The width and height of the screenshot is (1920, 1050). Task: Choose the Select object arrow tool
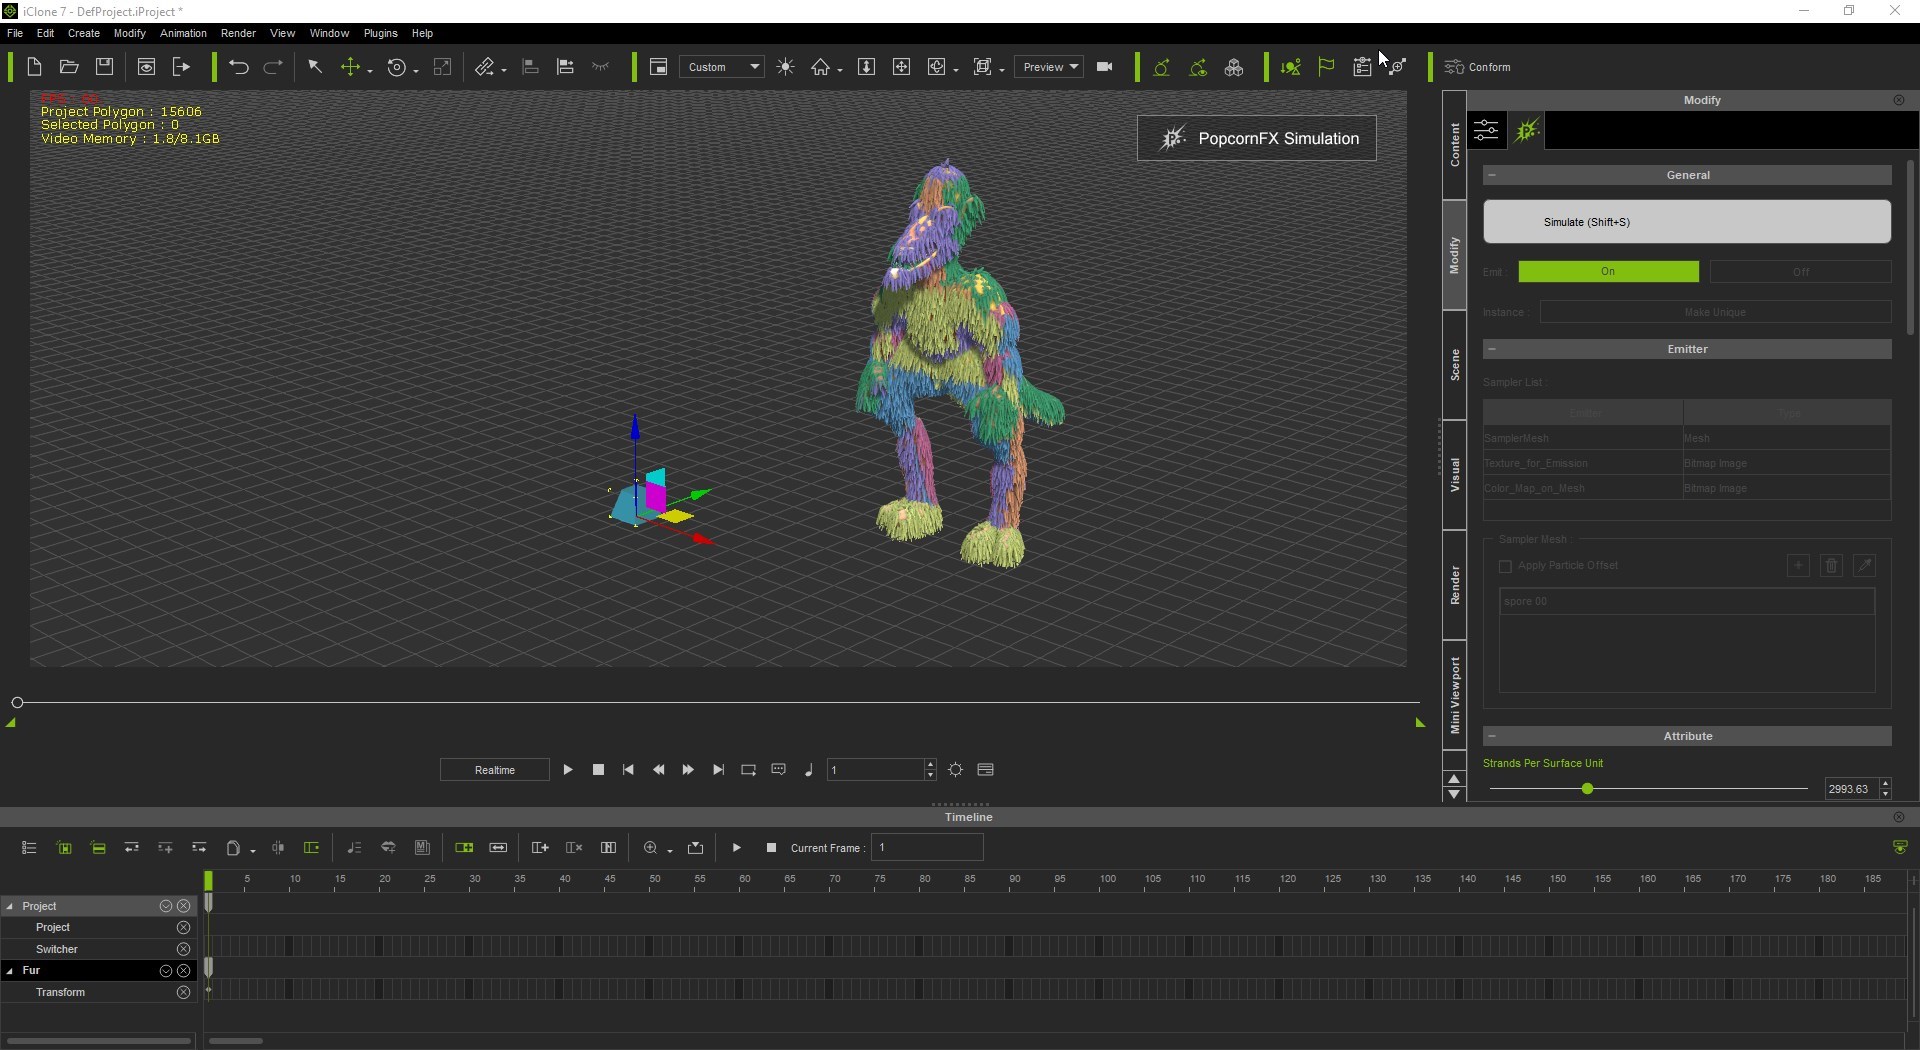tap(314, 67)
